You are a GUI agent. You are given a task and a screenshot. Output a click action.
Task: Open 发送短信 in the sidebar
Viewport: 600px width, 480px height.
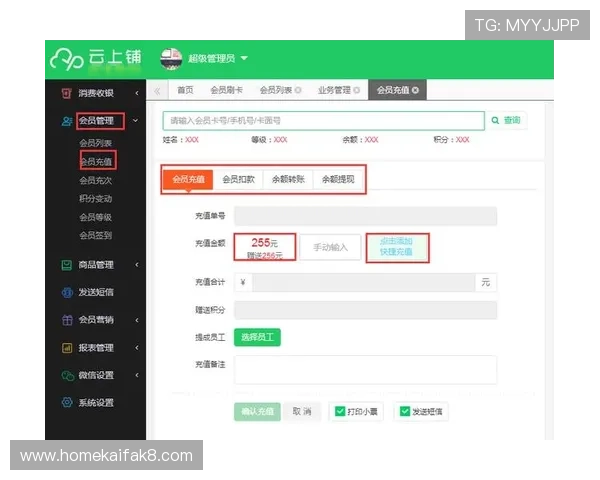click(96, 292)
